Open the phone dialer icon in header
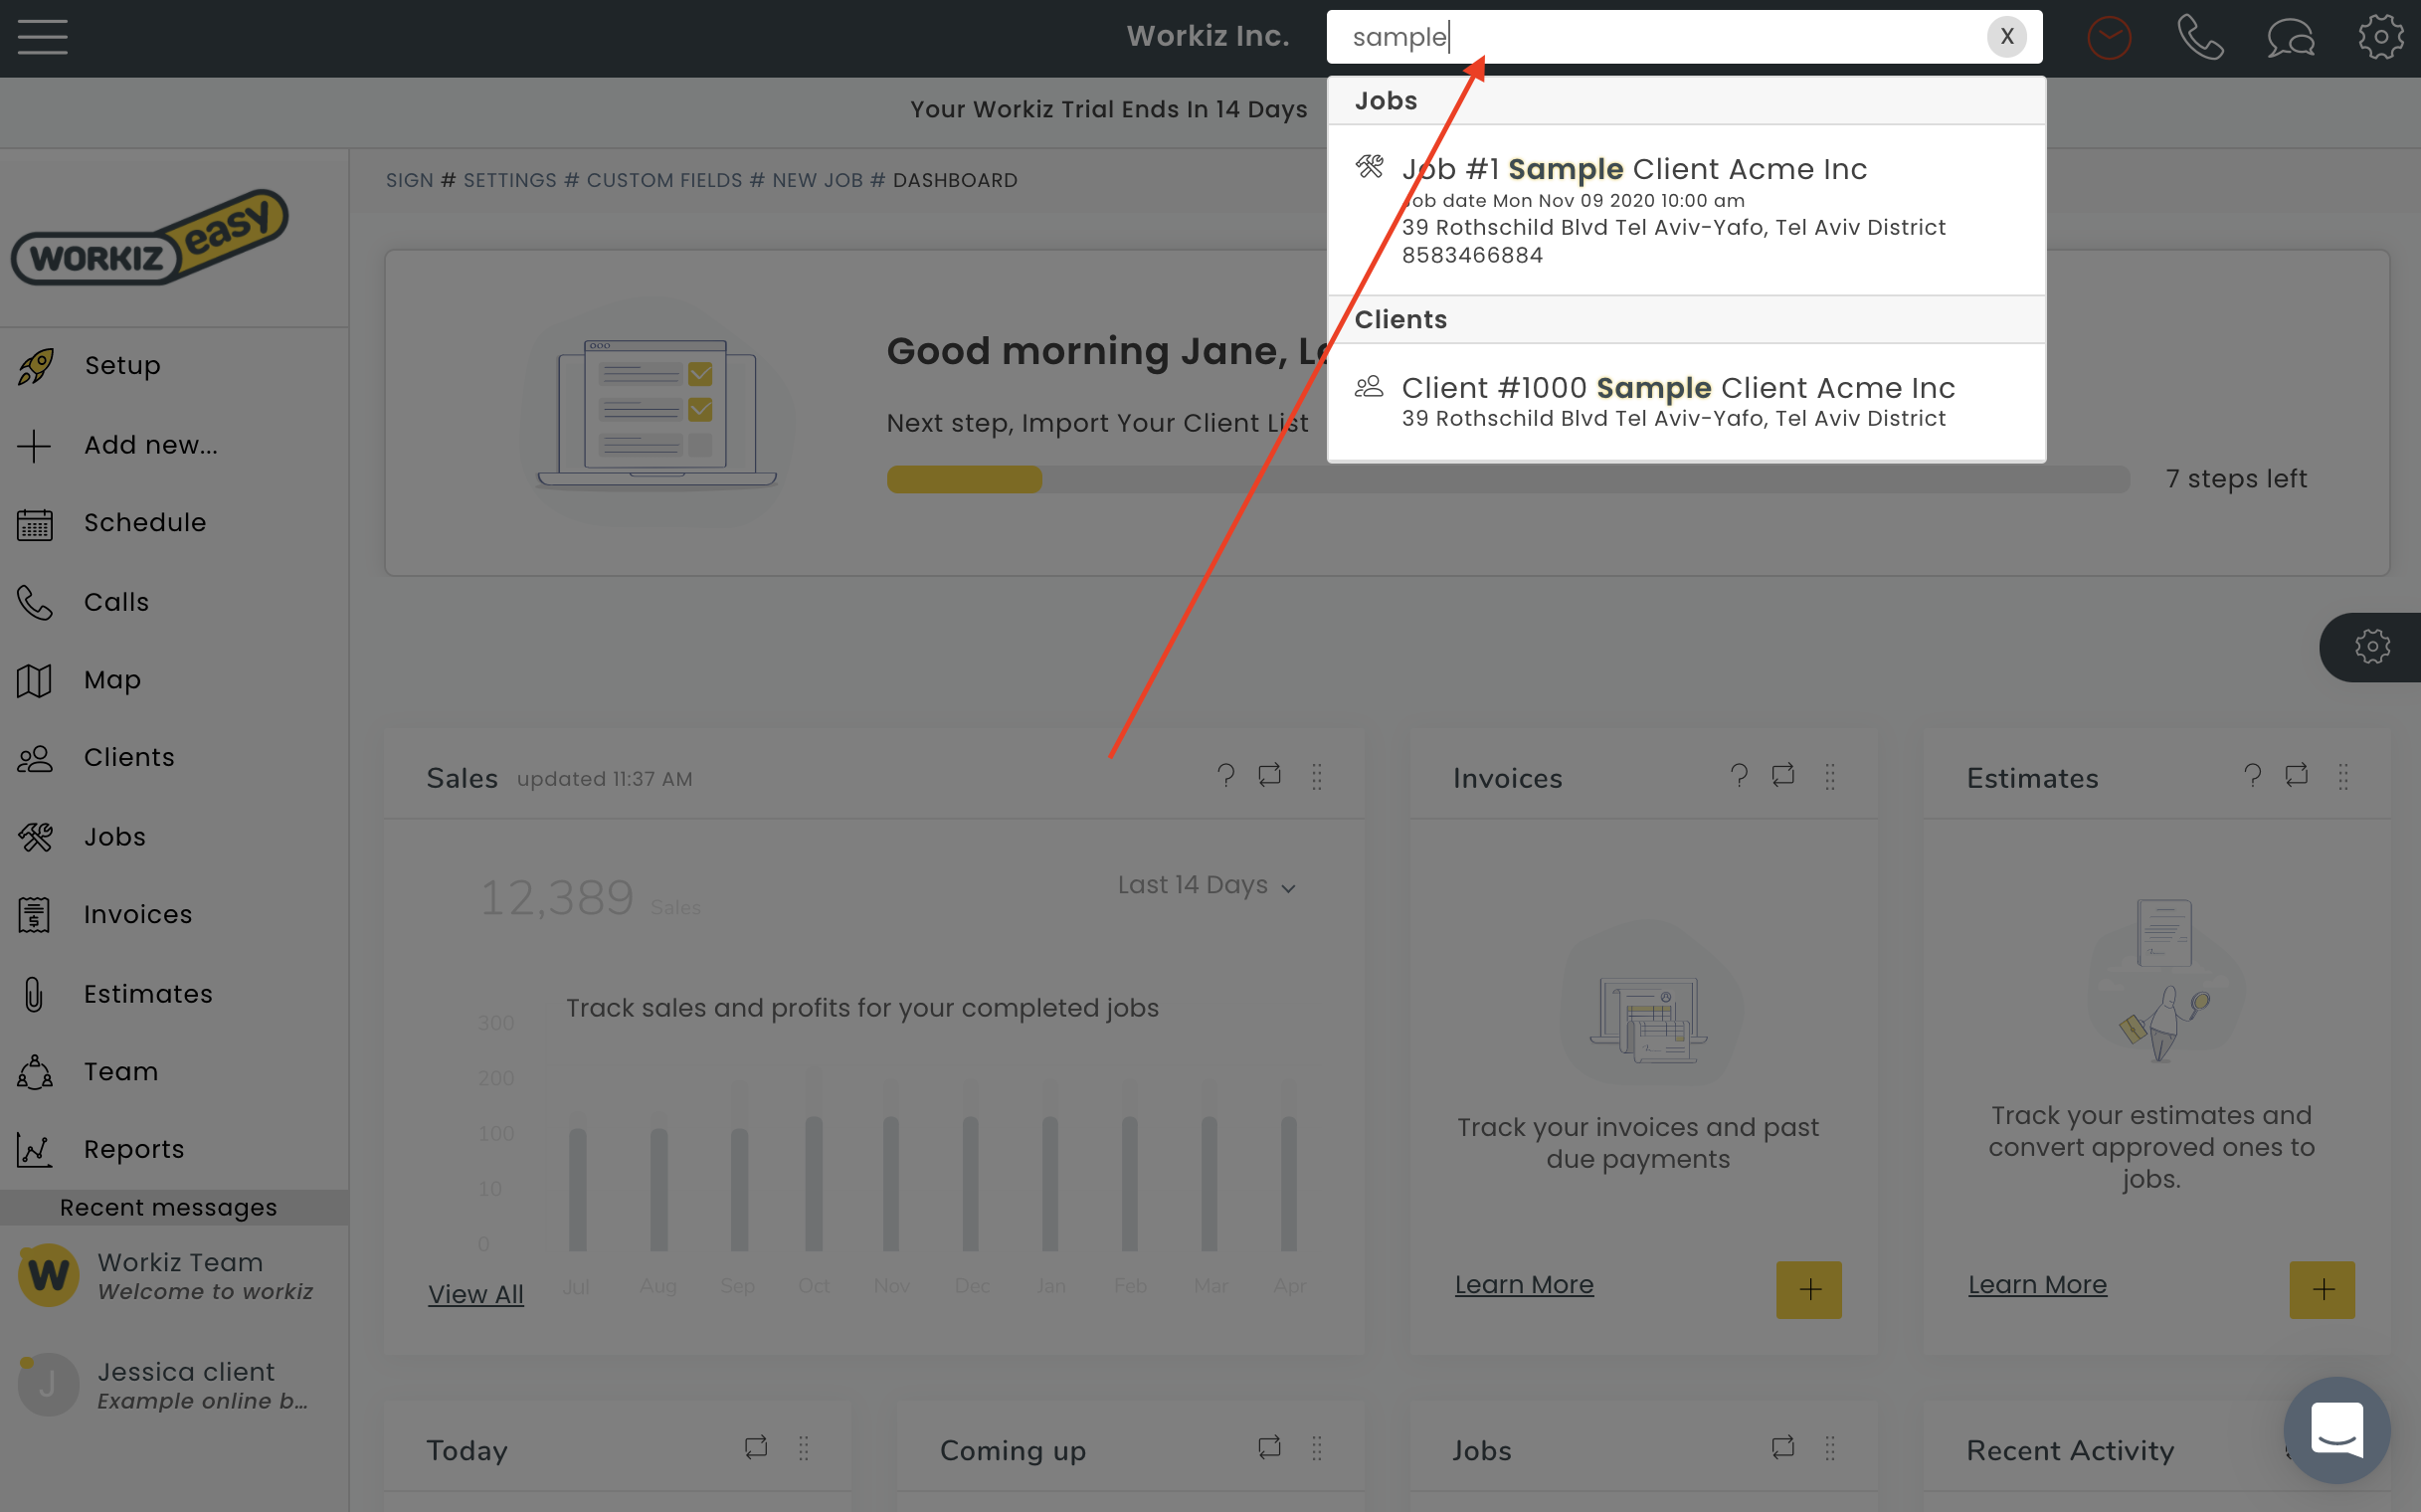This screenshot has width=2421, height=1512. point(2199,38)
